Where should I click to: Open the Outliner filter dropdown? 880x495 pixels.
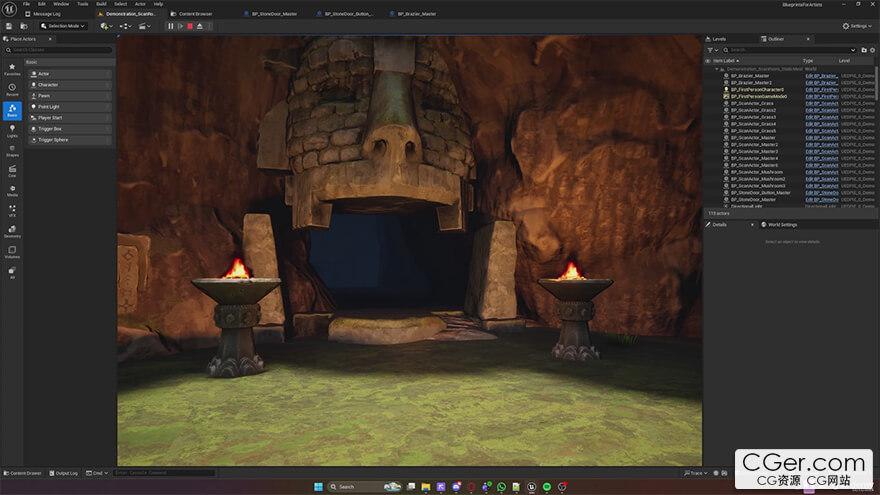click(x=711, y=49)
